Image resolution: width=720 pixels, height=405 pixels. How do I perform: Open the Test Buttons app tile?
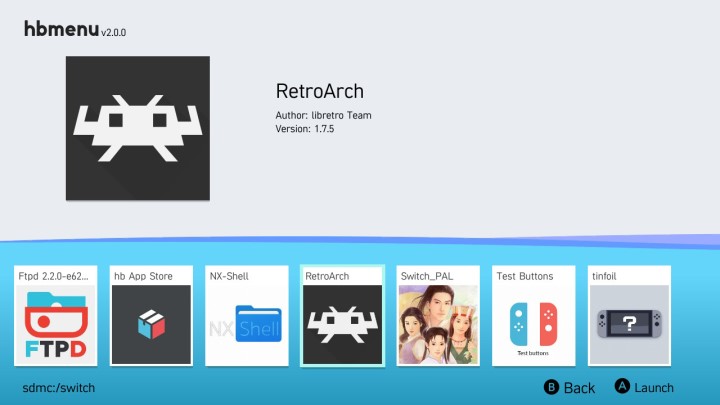534,316
